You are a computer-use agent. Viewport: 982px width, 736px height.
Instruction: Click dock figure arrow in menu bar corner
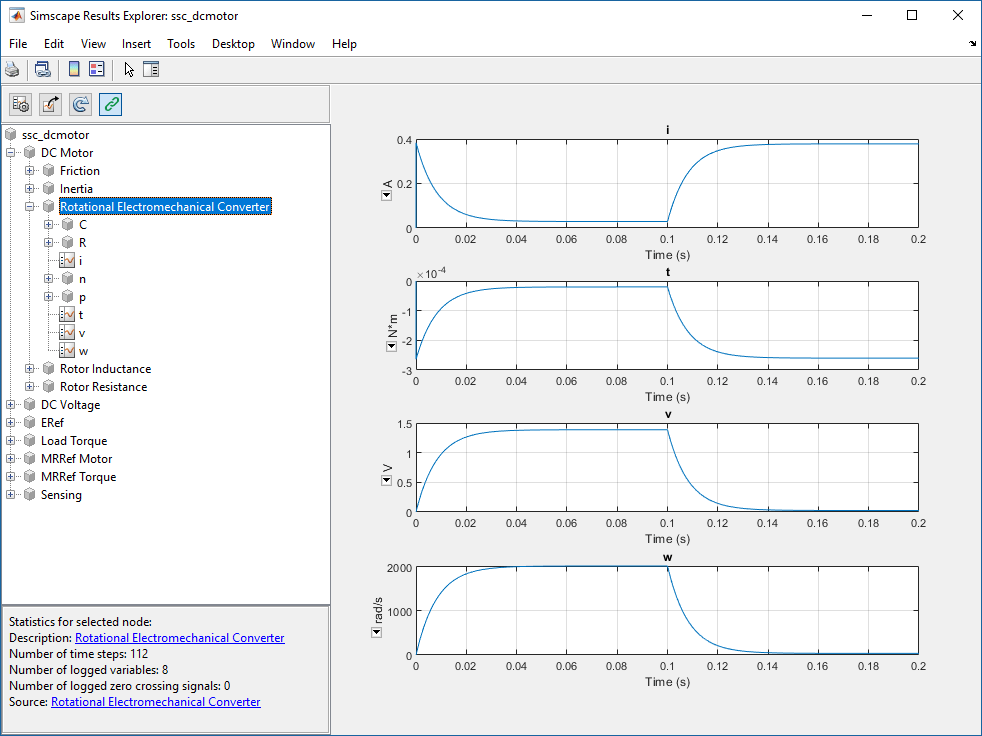972,43
